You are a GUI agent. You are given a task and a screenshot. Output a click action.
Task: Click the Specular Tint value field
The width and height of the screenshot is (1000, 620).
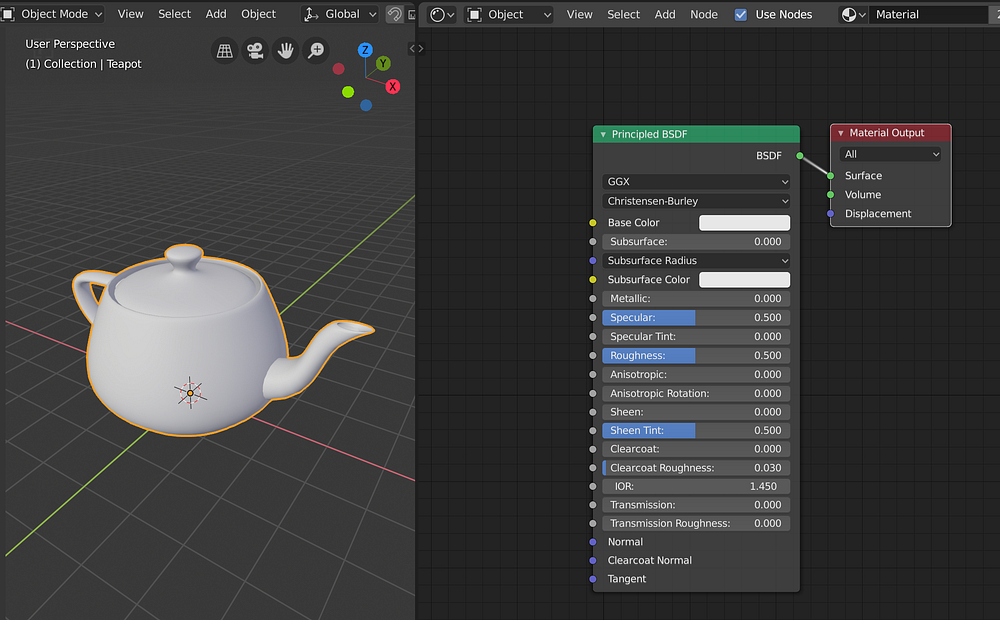pos(696,337)
